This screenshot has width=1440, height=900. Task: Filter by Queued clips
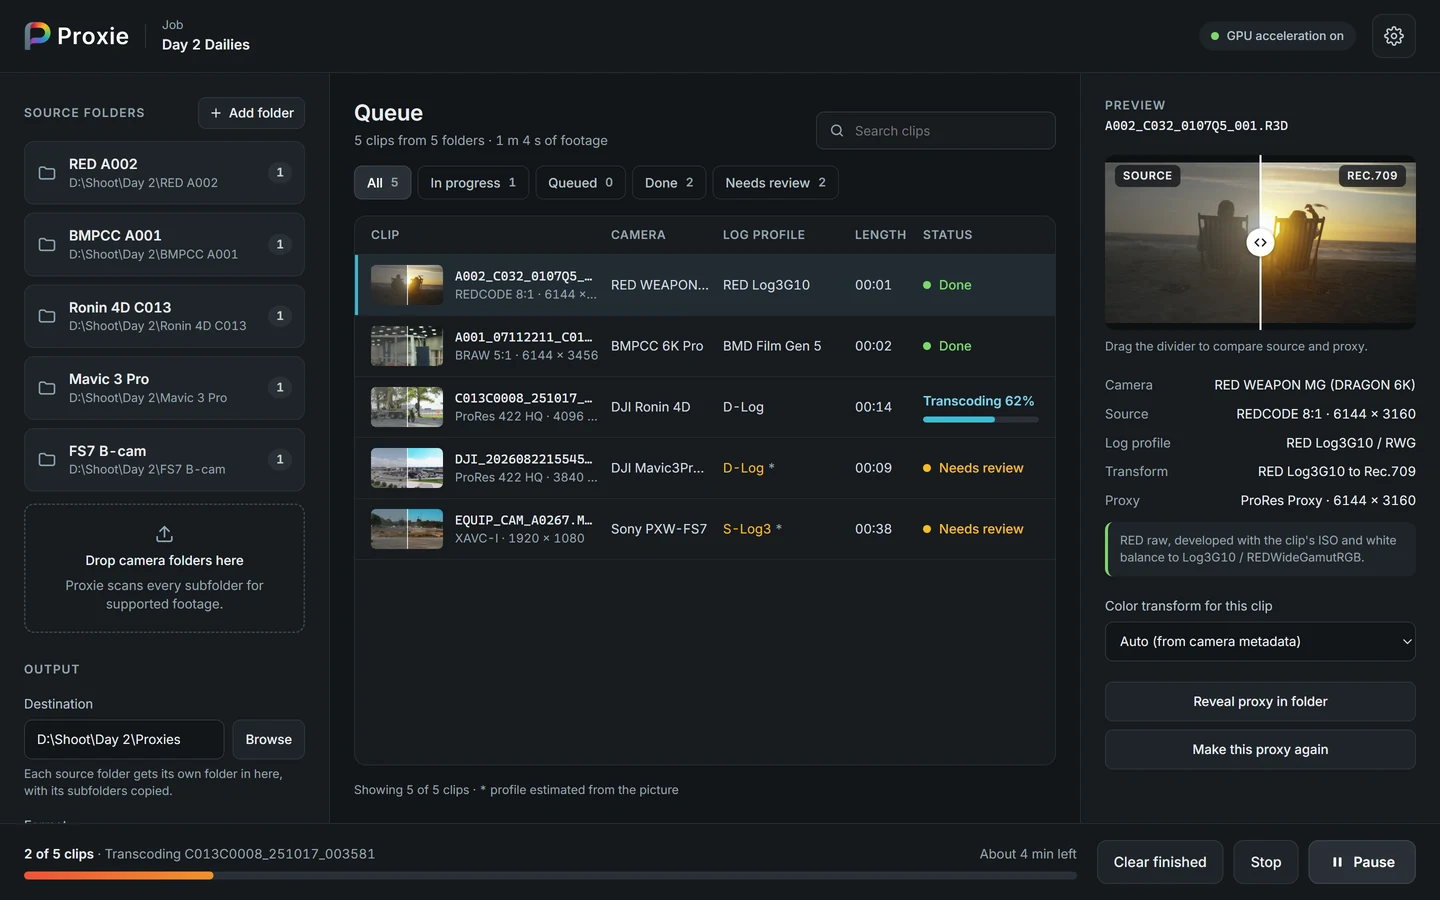(x=580, y=183)
